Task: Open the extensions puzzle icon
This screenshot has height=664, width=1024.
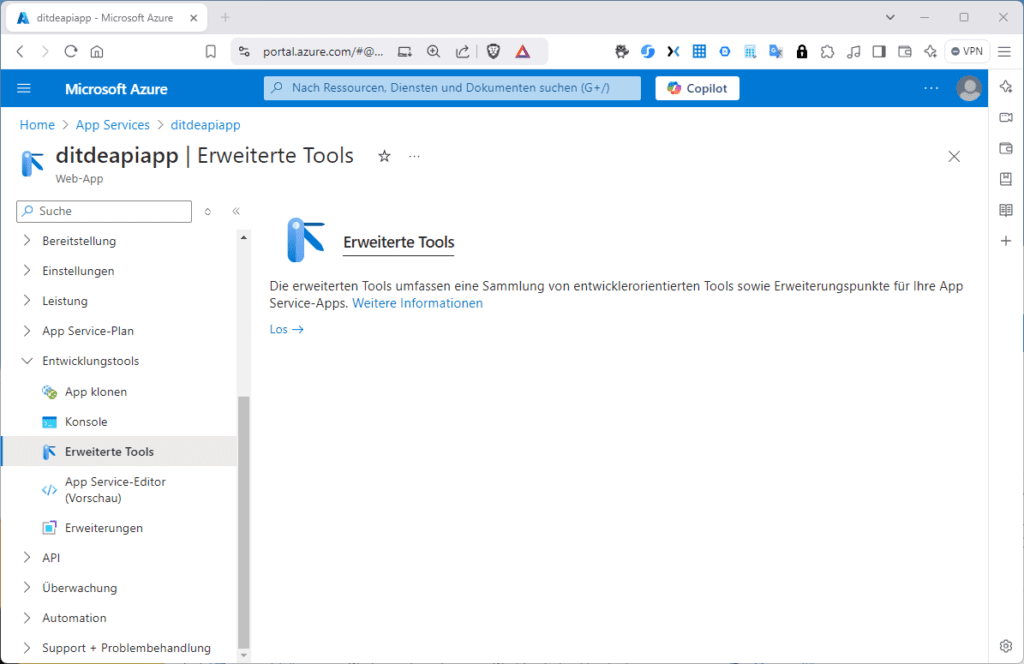Action: [827, 52]
